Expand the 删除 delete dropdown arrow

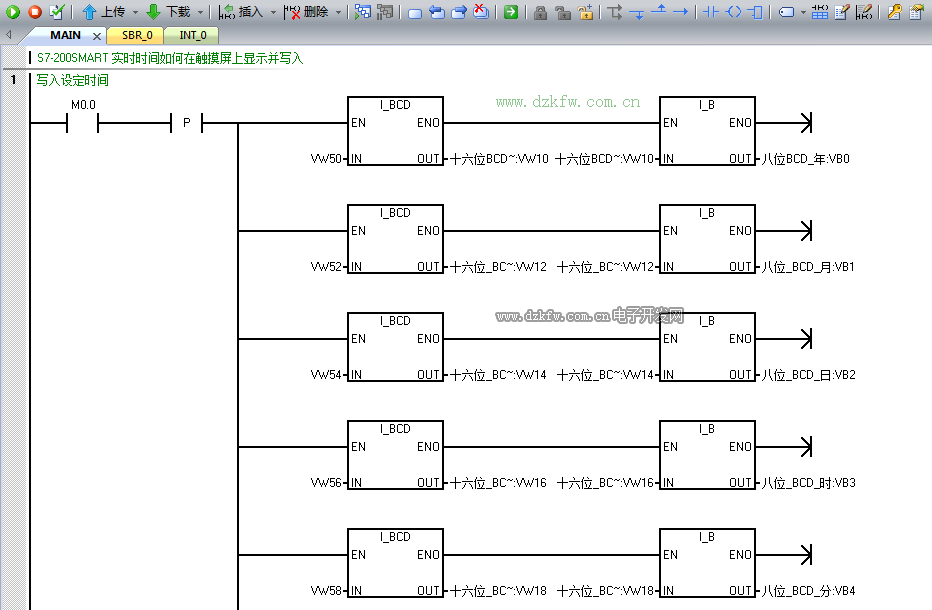(338, 12)
